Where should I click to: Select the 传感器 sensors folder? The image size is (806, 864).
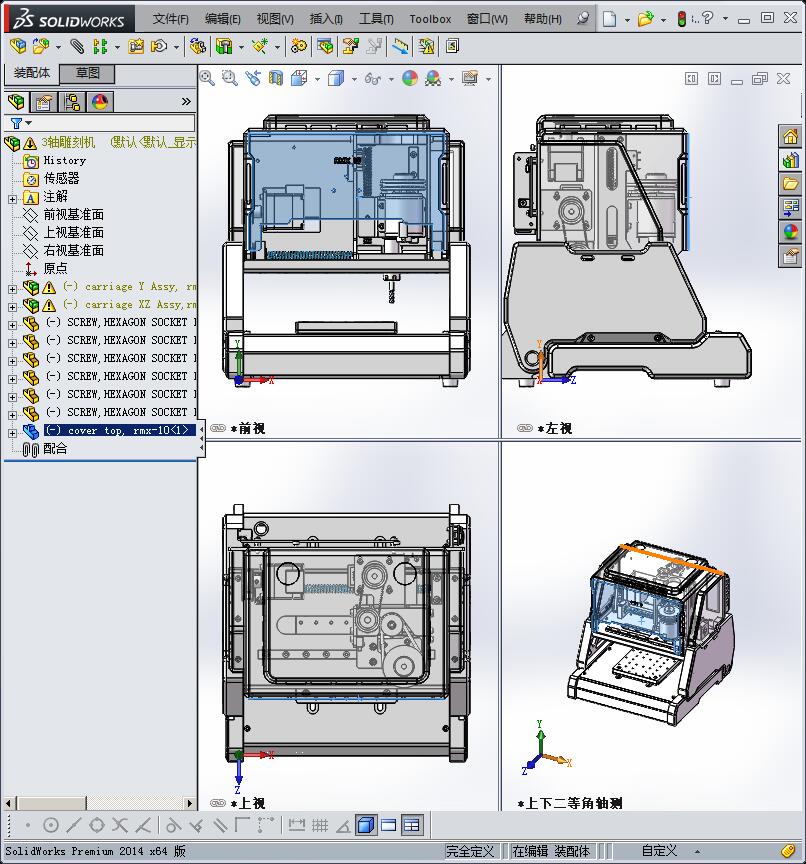pos(62,178)
